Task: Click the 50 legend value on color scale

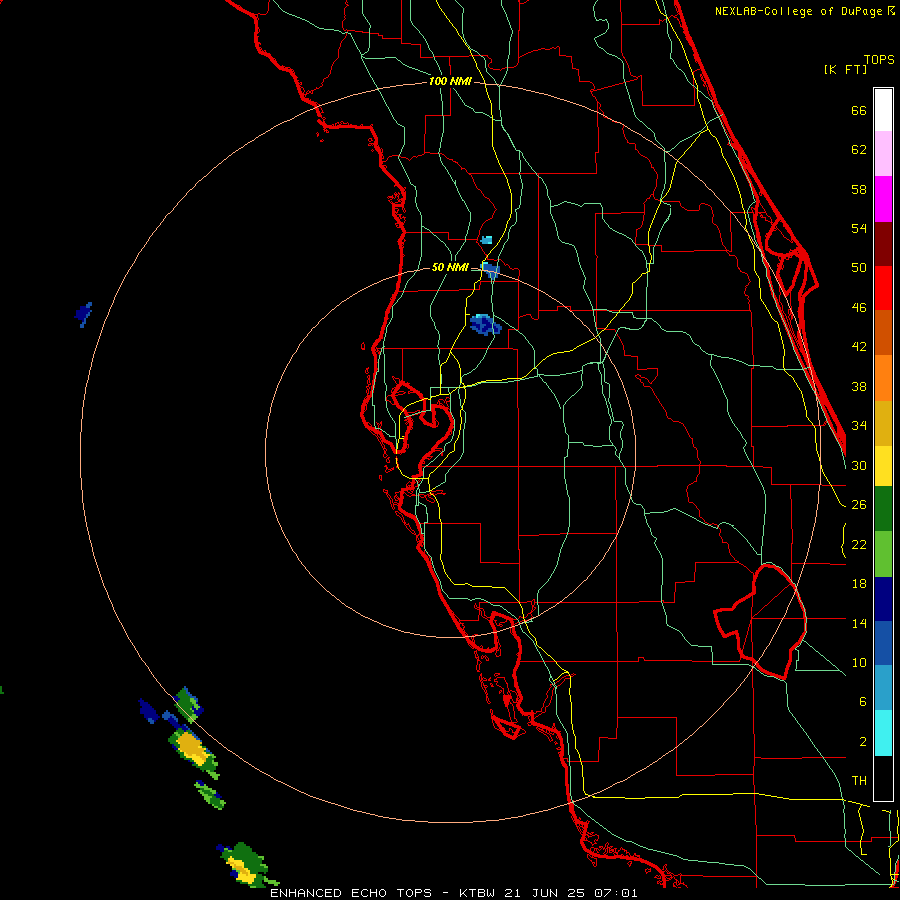Action: coord(859,268)
